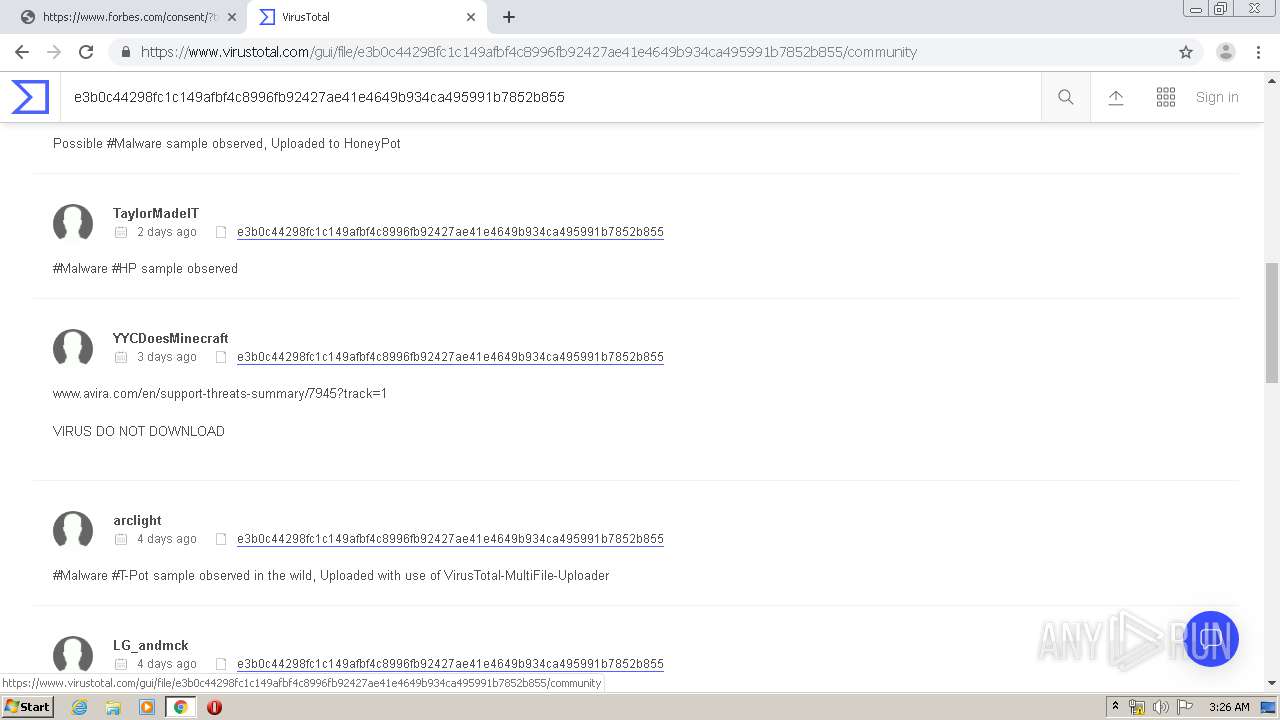Open the hash link in arclight's comment

click(450, 539)
